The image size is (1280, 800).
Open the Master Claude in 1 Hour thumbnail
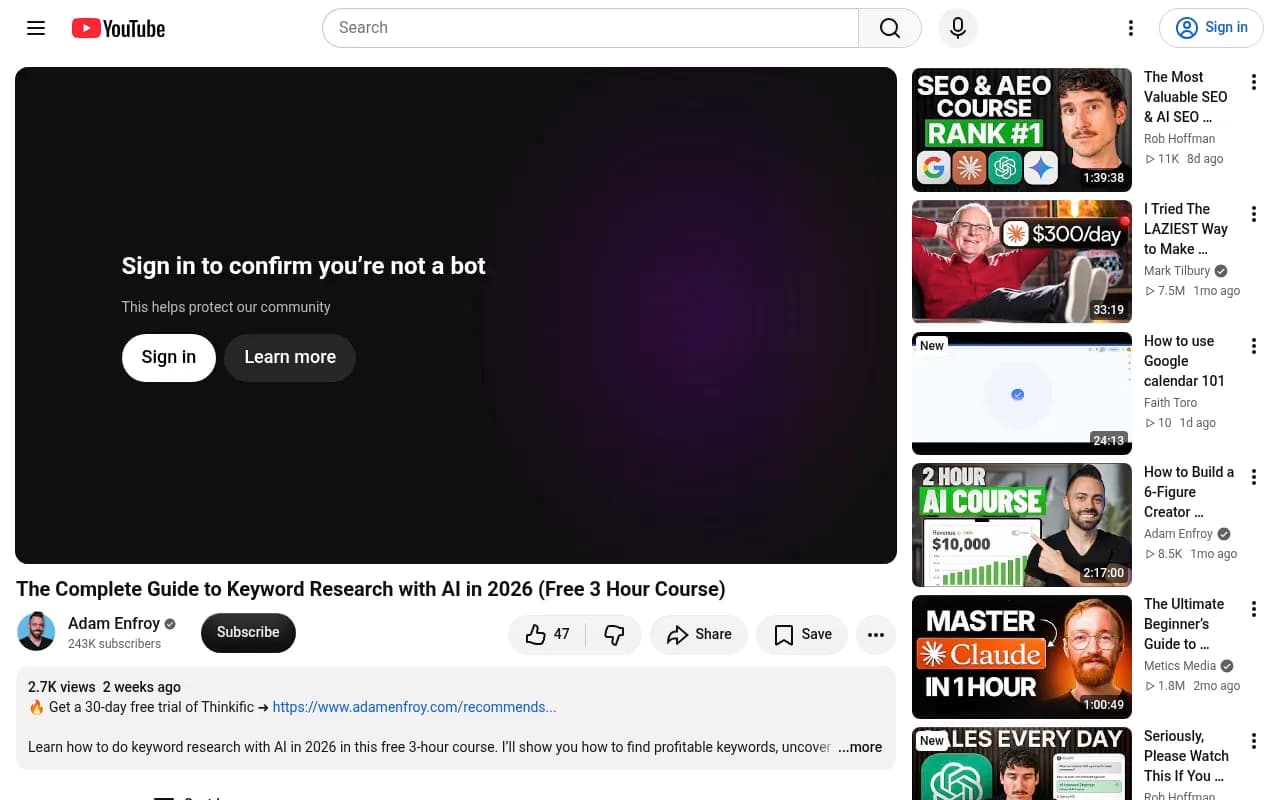[1022, 657]
